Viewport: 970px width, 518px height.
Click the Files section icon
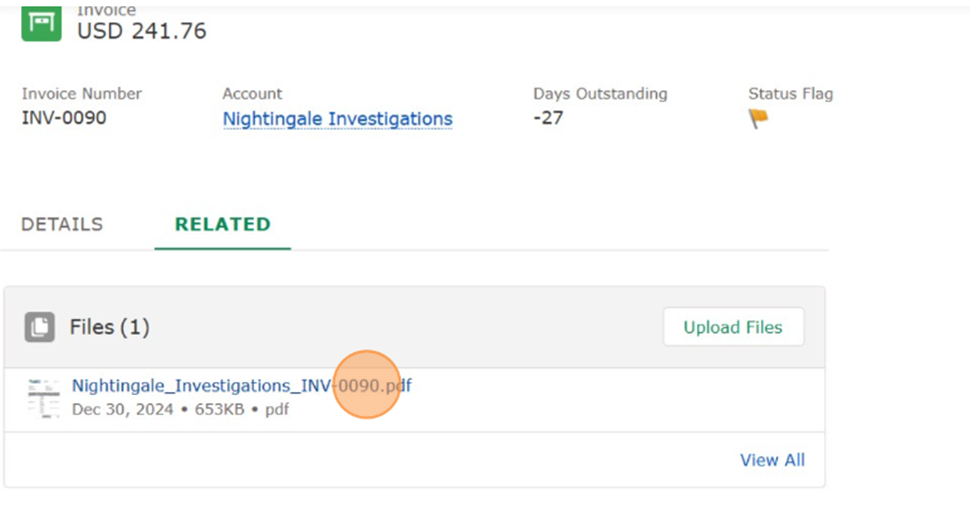40,327
